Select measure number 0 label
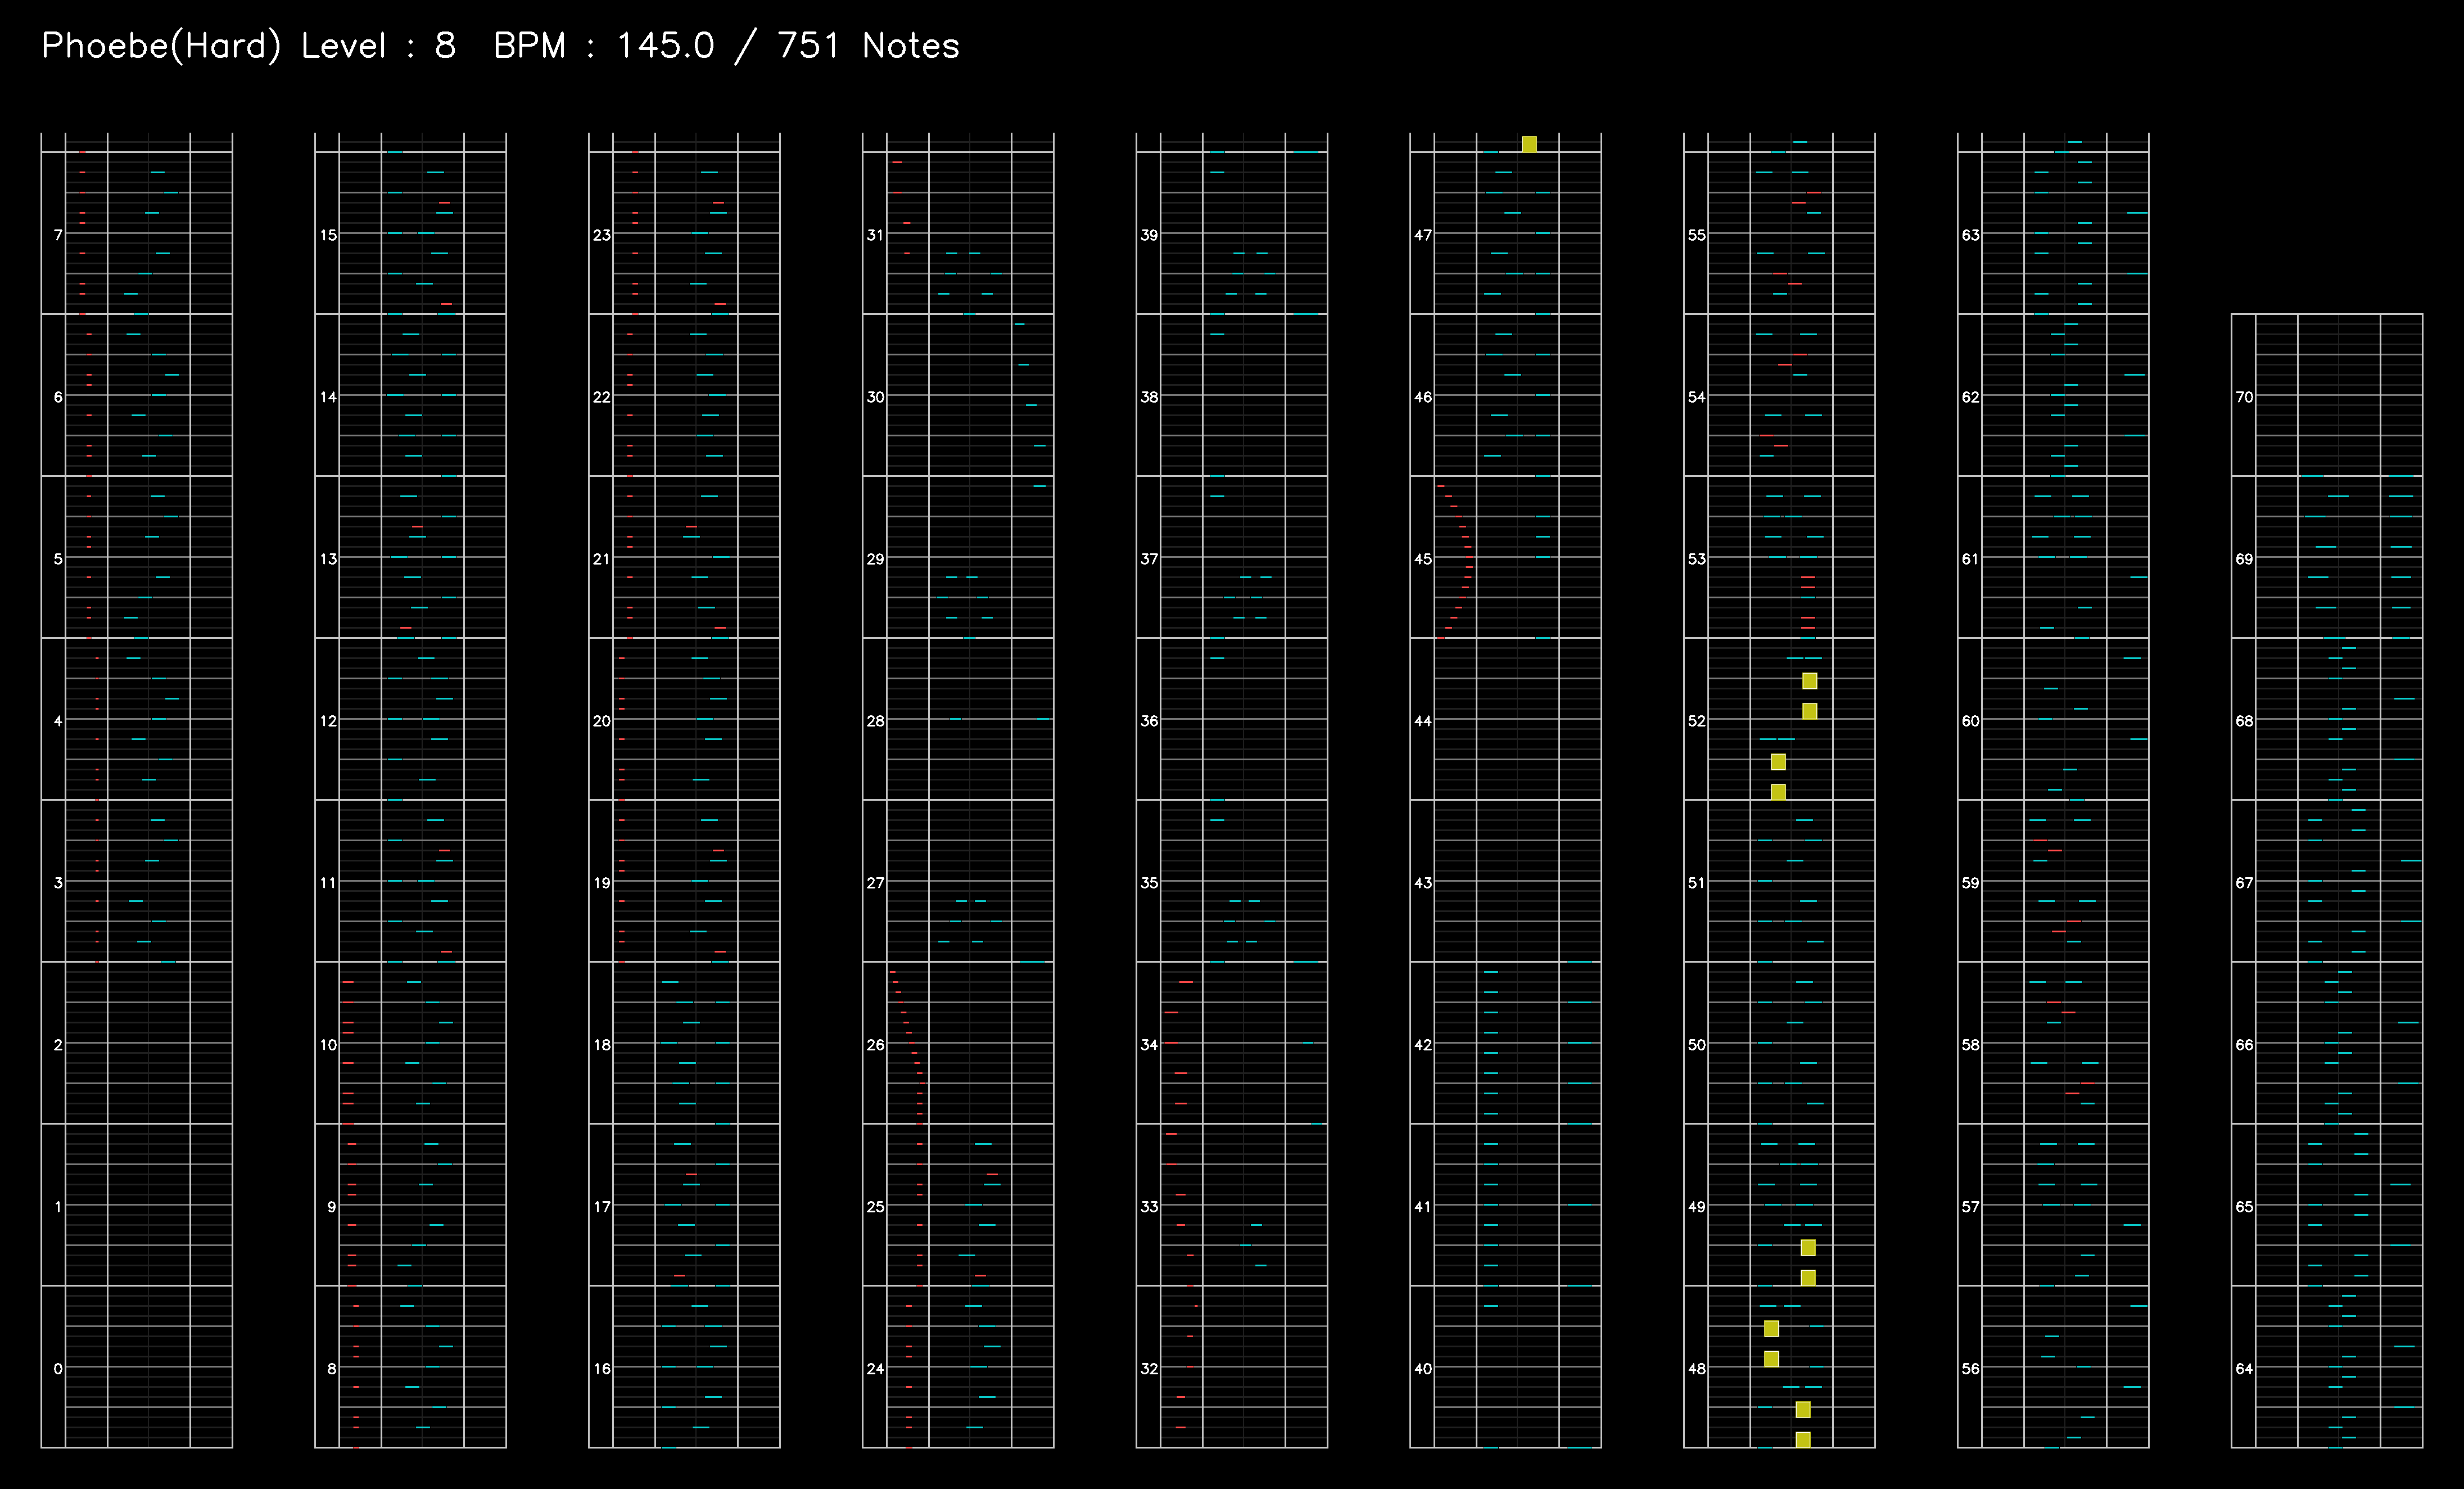Viewport: 2464px width, 1489px height. 58,1369
